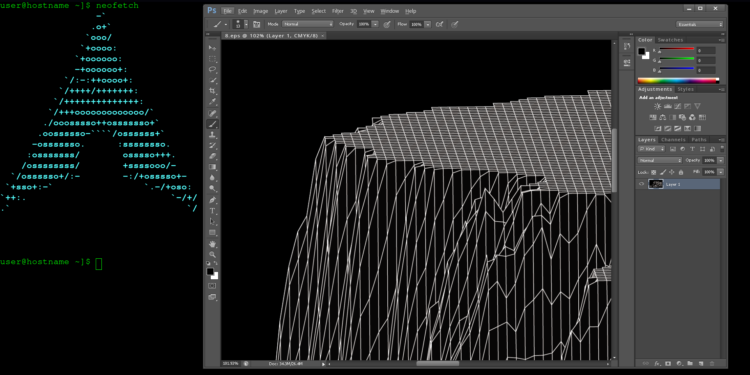Click the foreground color swatch in Color panel
Screen dimensions: 750x375
pos(641,51)
